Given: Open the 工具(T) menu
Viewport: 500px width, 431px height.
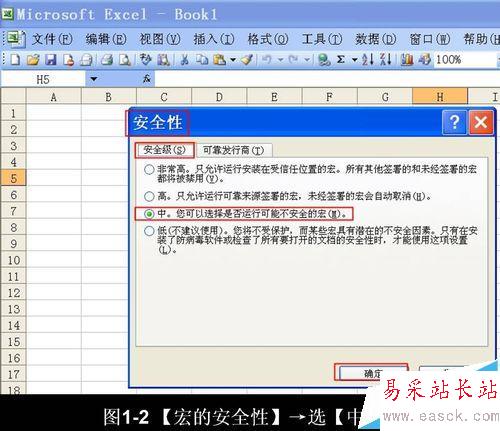Looking at the screenshot, I should (322, 39).
